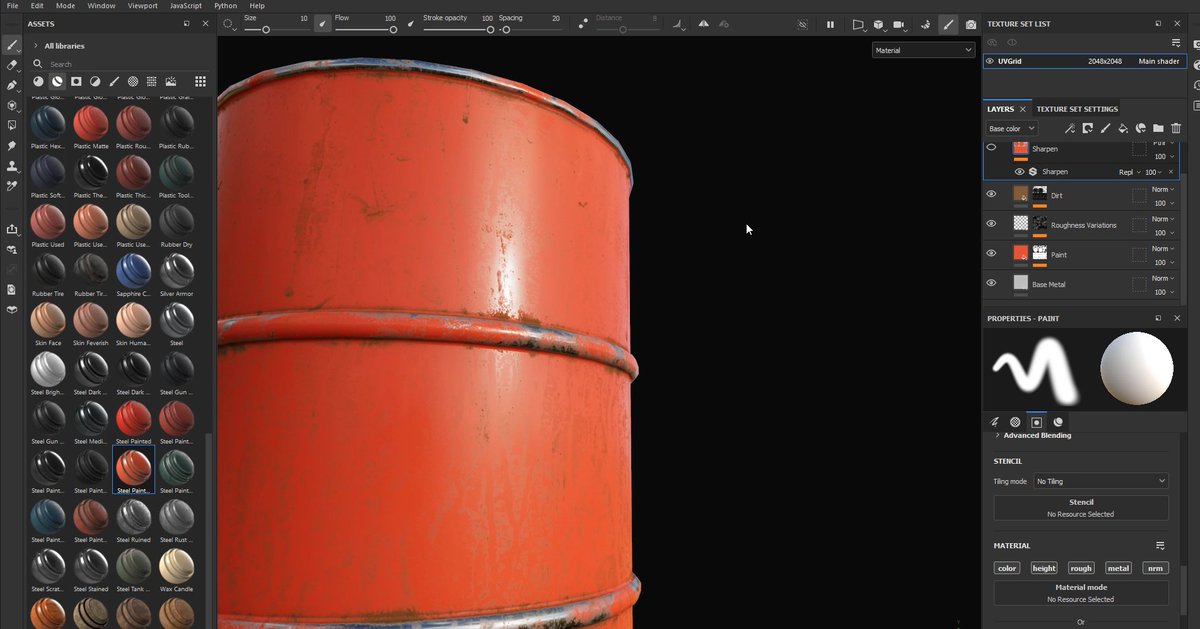
Task: Open the Viewport menu
Action: [143, 6]
